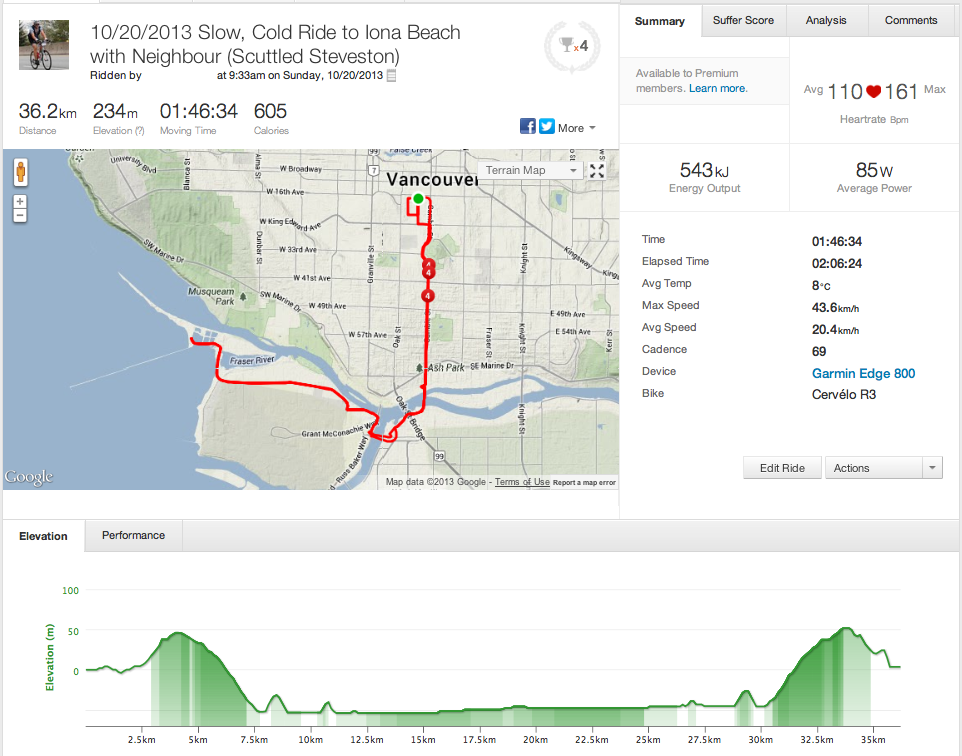Switch to the Suffer Score tab
This screenshot has height=756, width=962.
click(x=744, y=20)
